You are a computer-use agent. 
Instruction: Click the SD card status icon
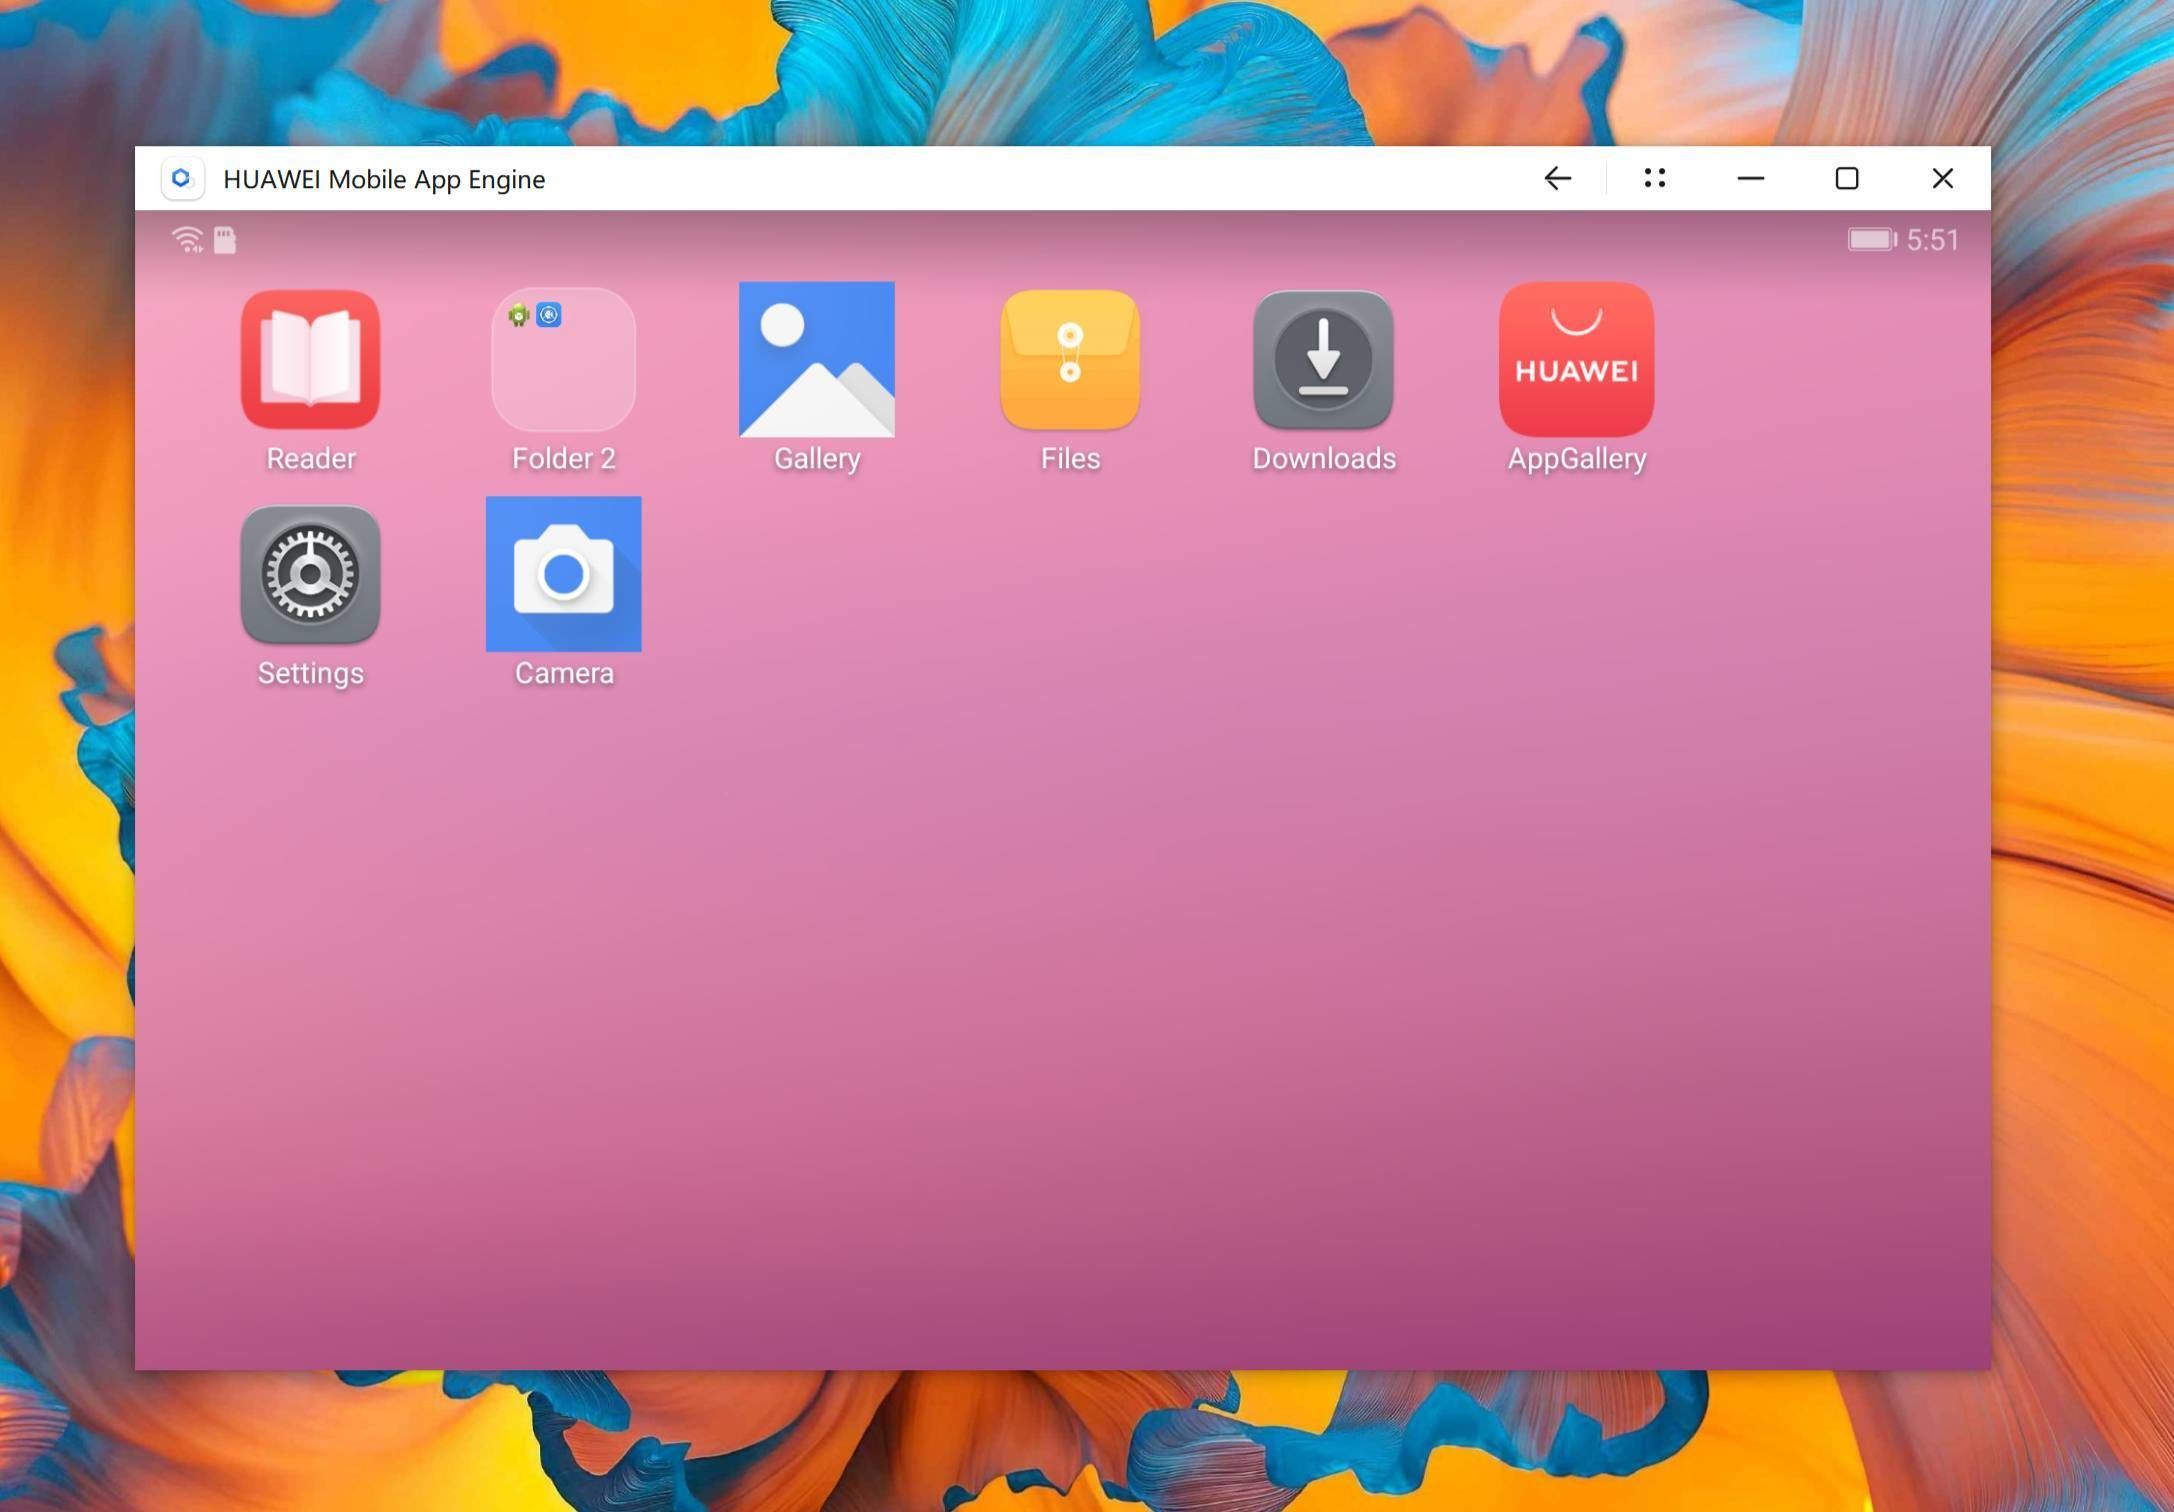(225, 240)
